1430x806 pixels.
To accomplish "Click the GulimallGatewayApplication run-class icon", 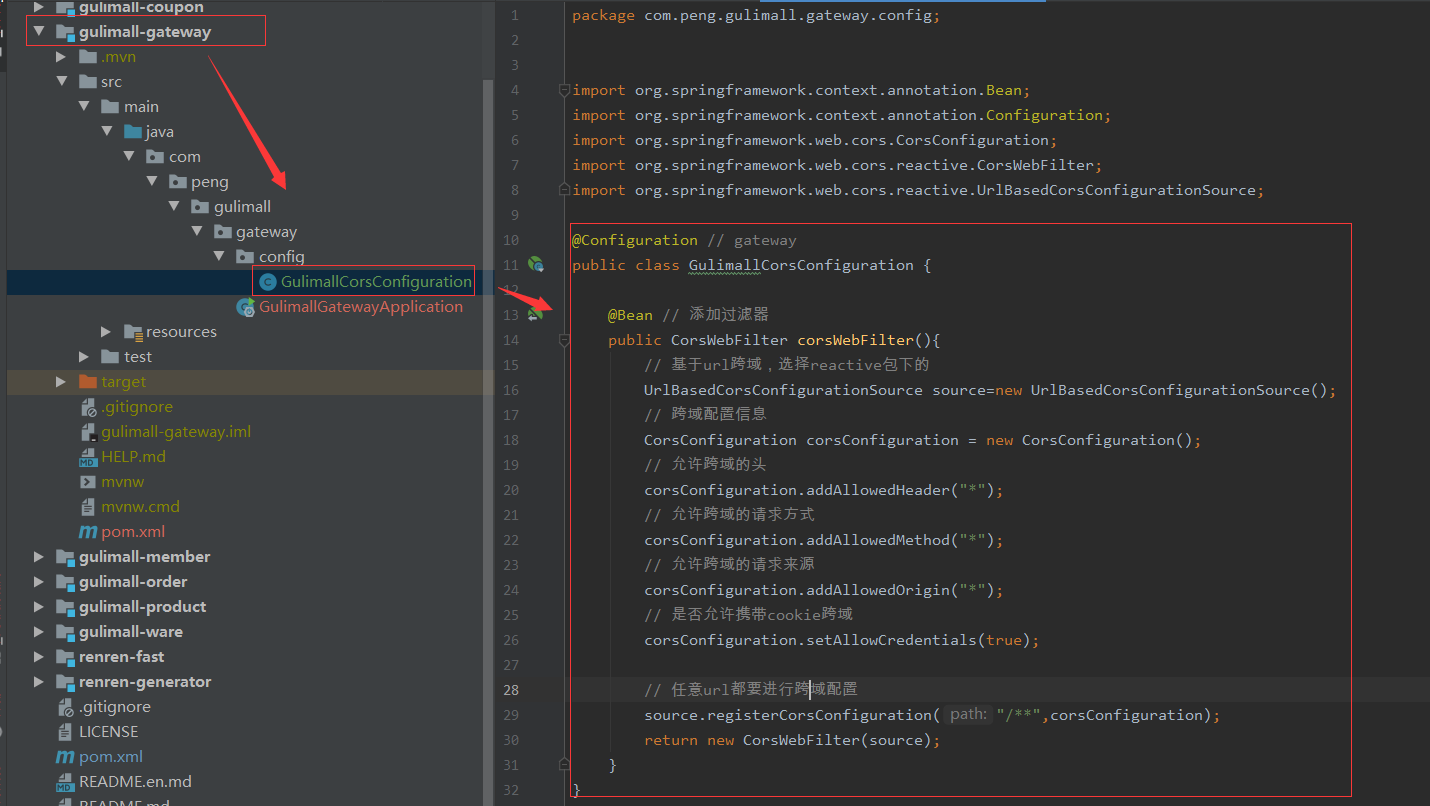I will [245, 307].
